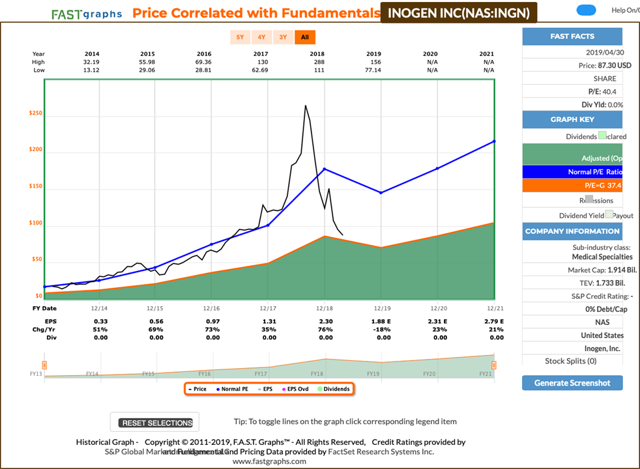Click the Stock Splits (0) entry
Screen dimensions: 640x469
click(571, 361)
